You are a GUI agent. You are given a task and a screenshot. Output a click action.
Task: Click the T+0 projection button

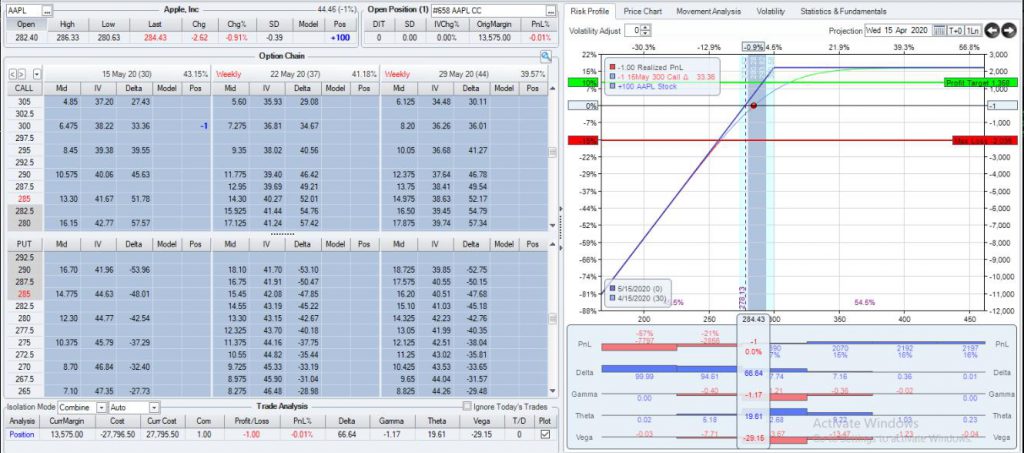[955, 31]
